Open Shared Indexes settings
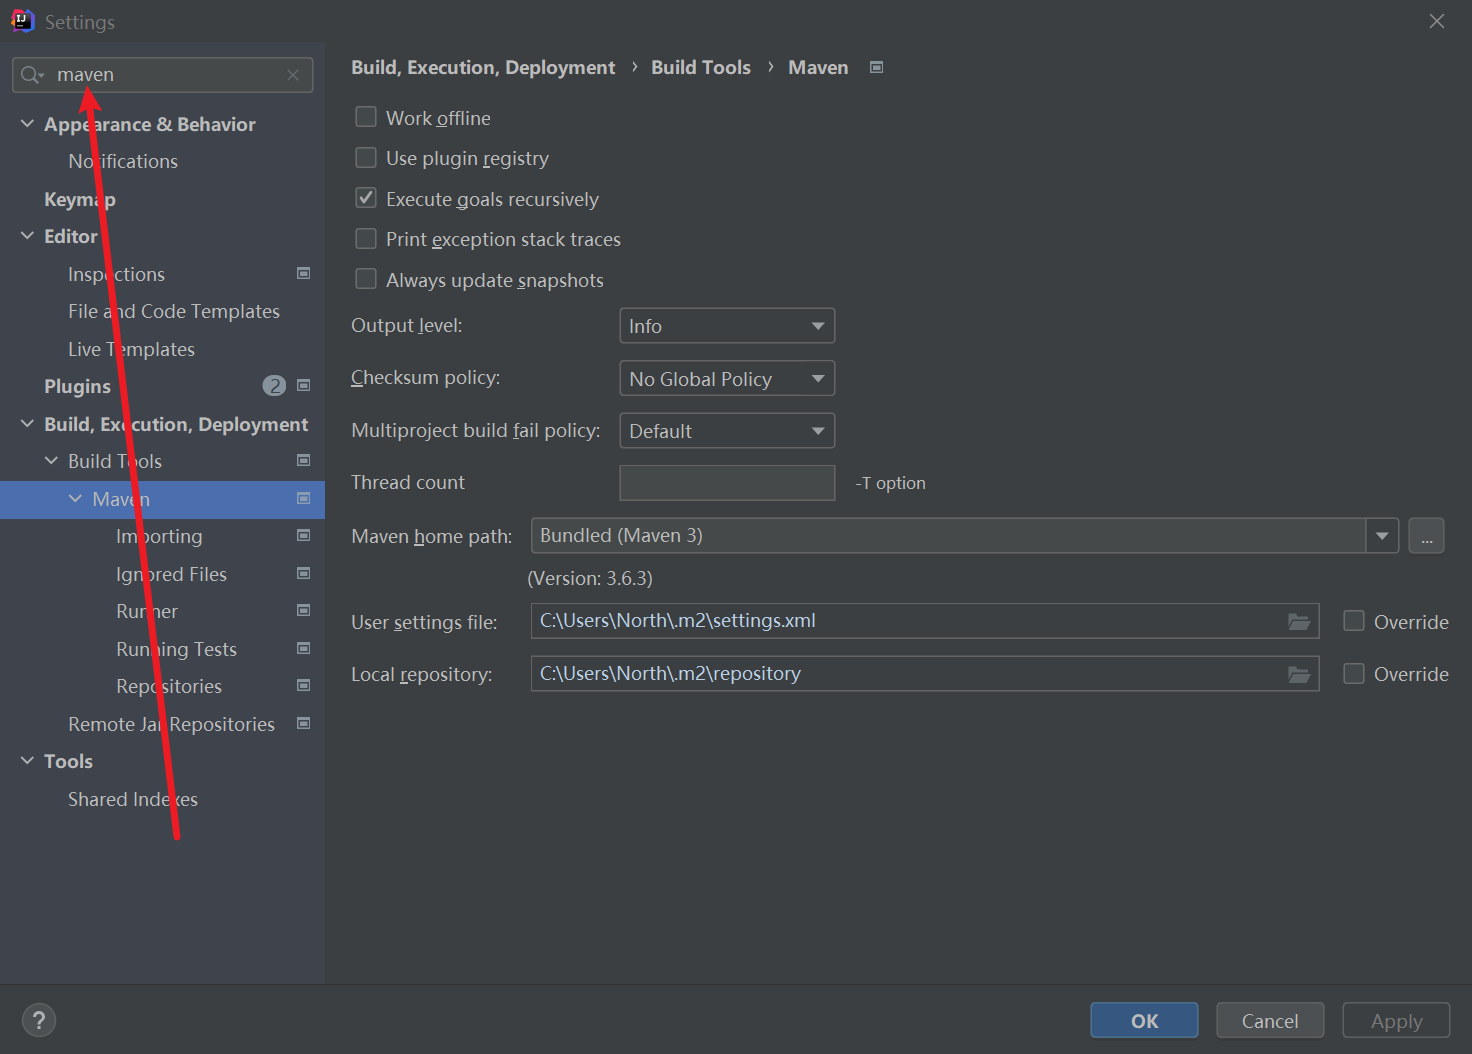The height and width of the screenshot is (1054, 1472). coord(133,799)
